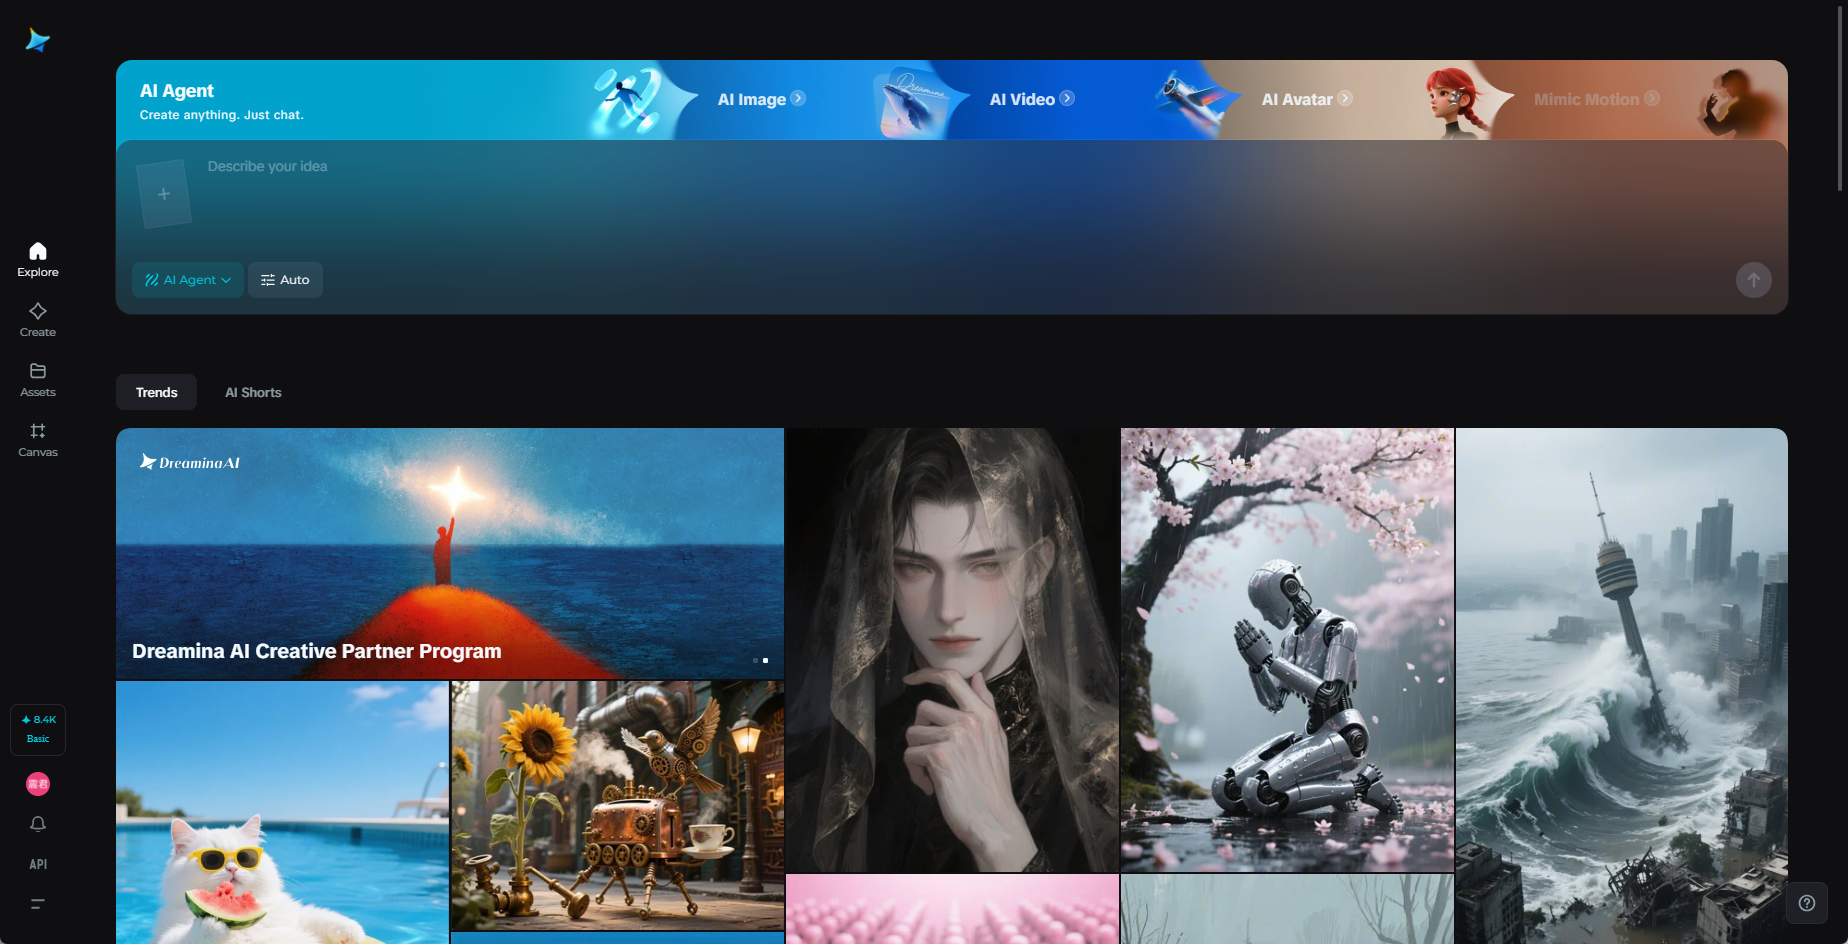Open the 8.4K Basic credits panel

point(37,729)
